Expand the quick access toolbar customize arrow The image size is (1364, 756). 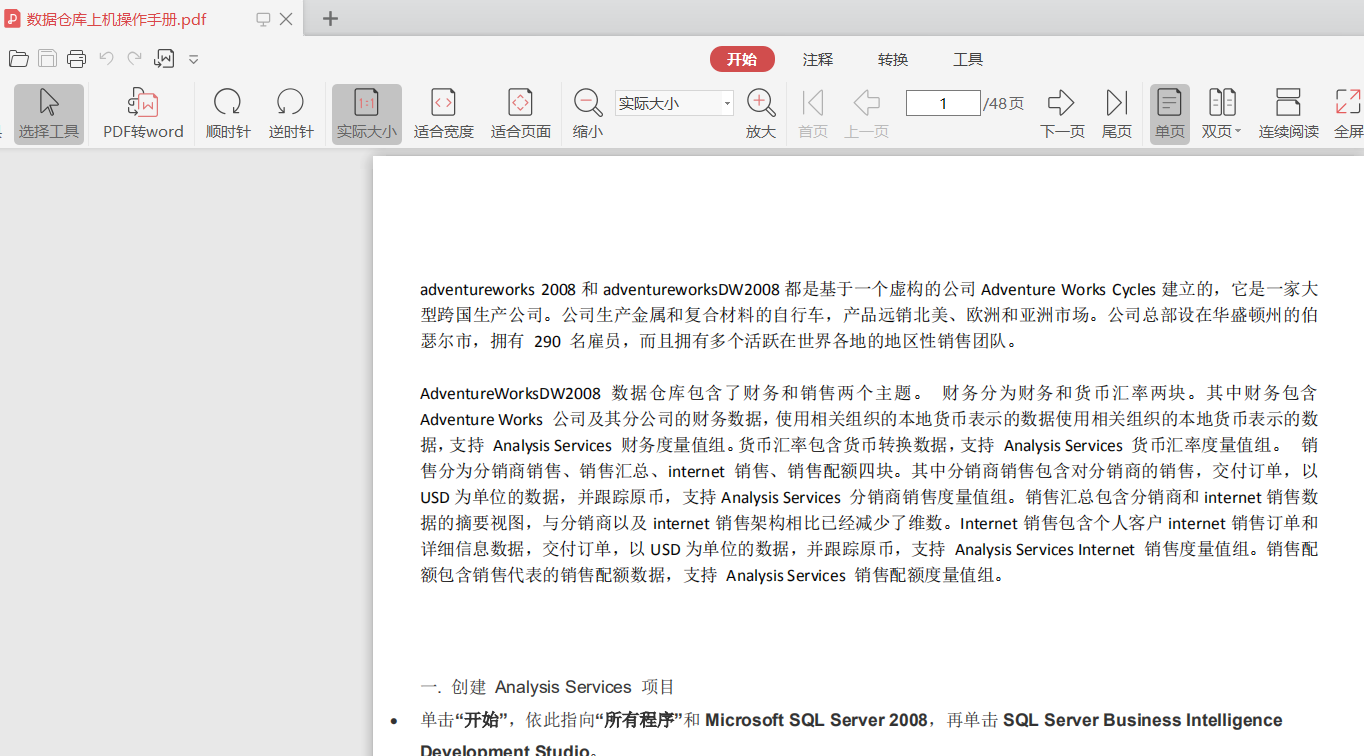pyautogui.click(x=194, y=60)
